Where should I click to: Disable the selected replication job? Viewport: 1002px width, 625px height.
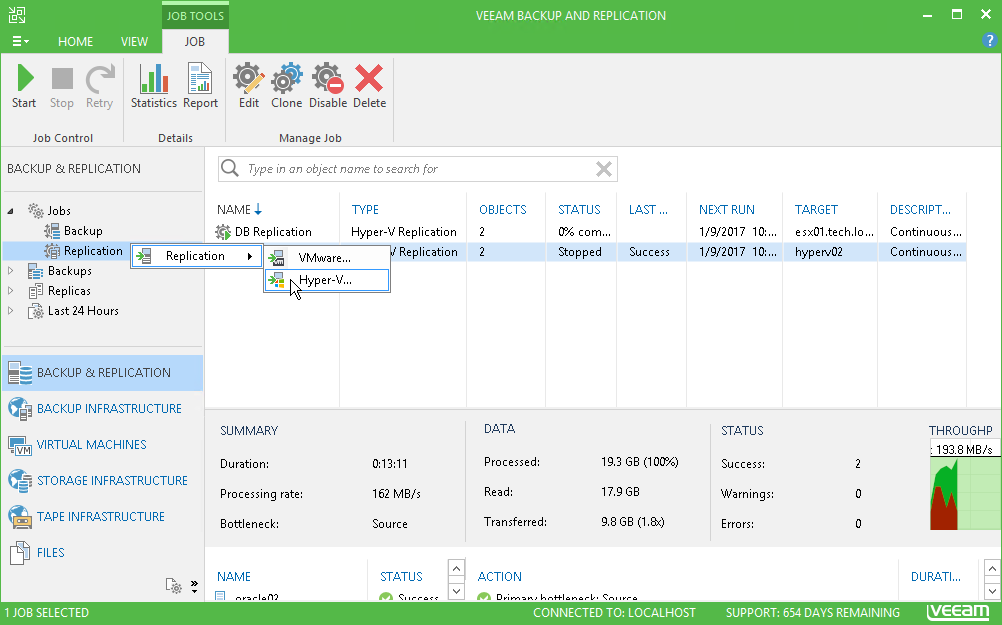(328, 86)
